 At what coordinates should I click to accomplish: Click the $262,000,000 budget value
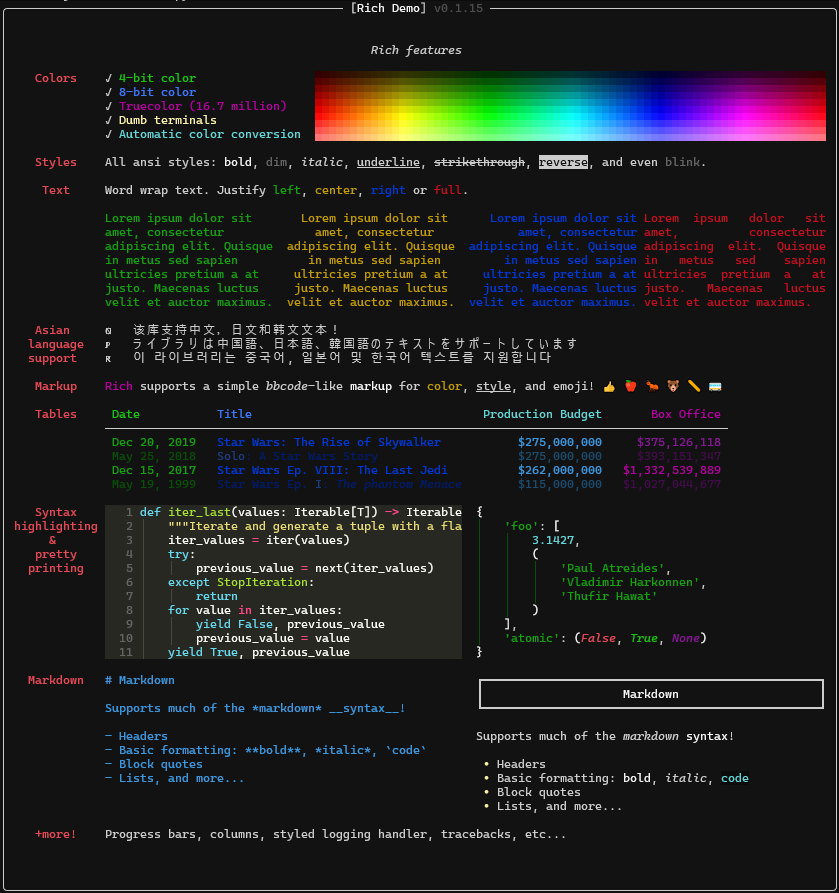(560, 470)
